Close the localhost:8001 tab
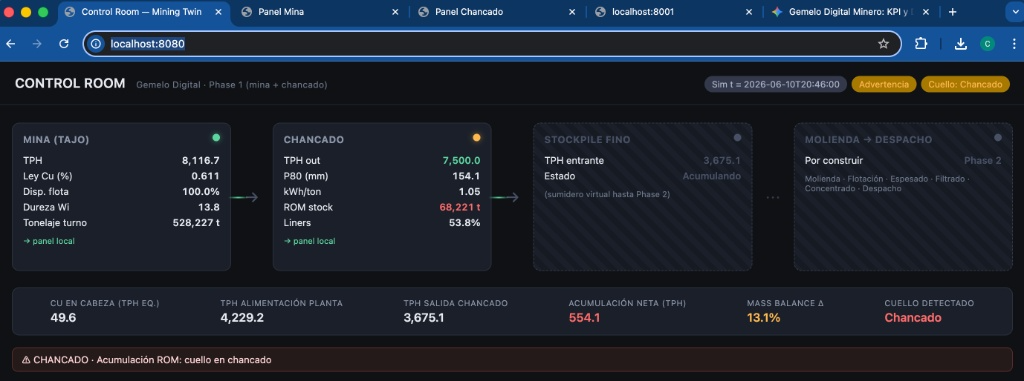1024x381 pixels. click(749, 12)
